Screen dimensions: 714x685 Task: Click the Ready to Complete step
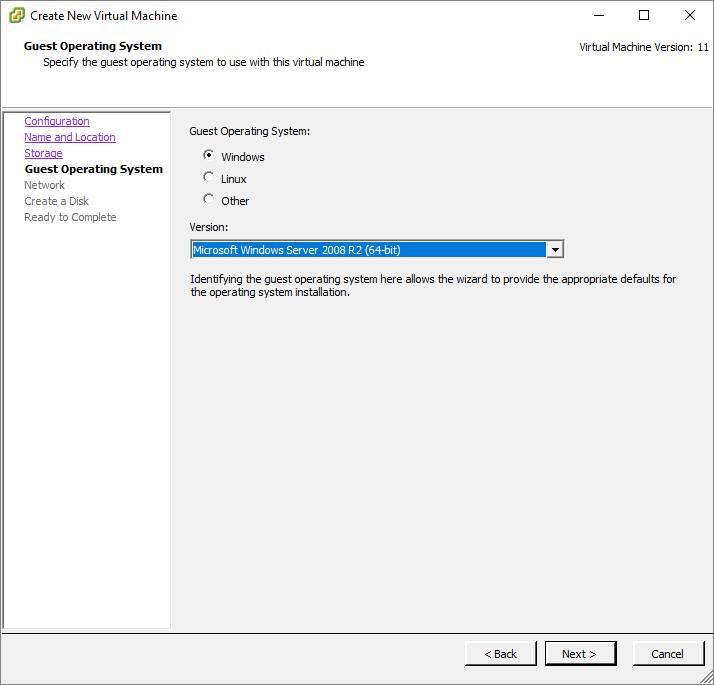[x=70, y=217]
